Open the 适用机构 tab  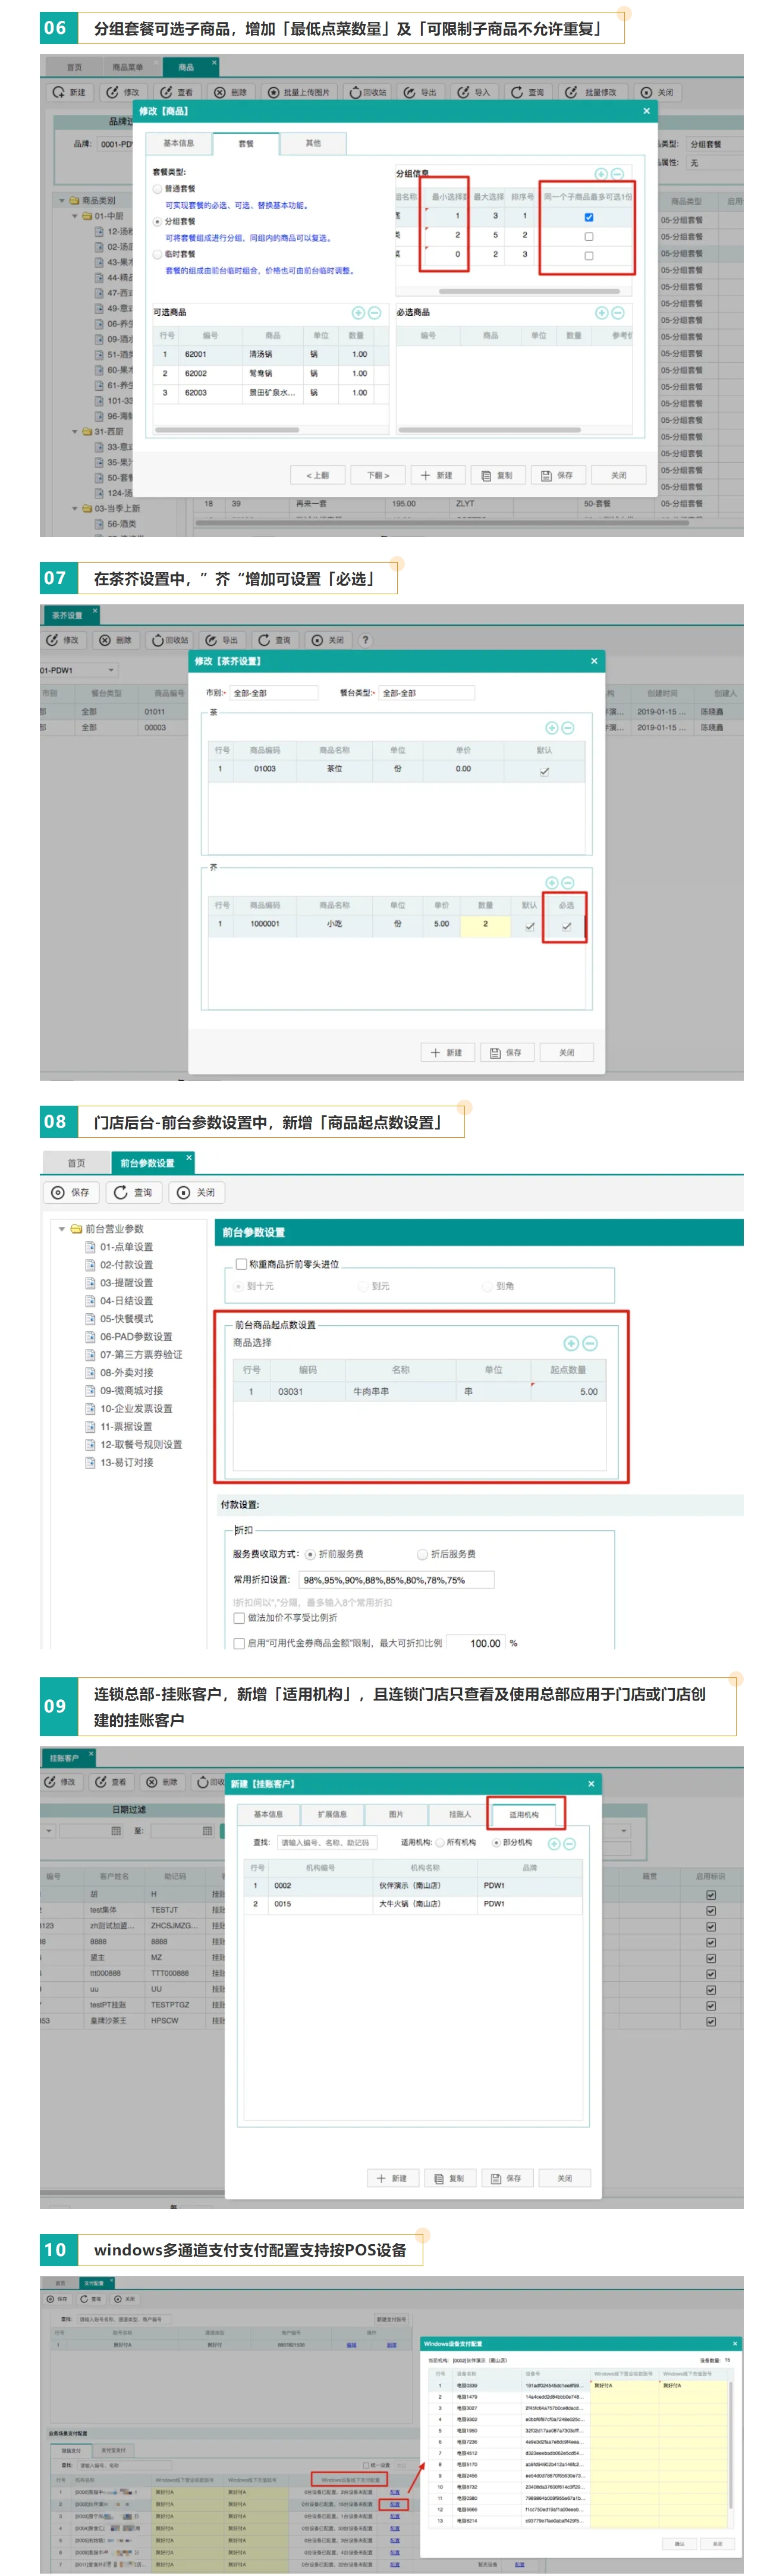524,1814
